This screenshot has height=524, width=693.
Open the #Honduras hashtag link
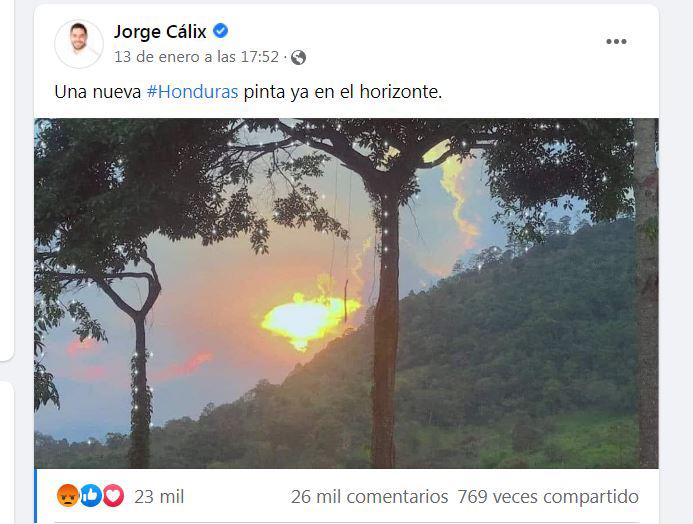tap(192, 92)
